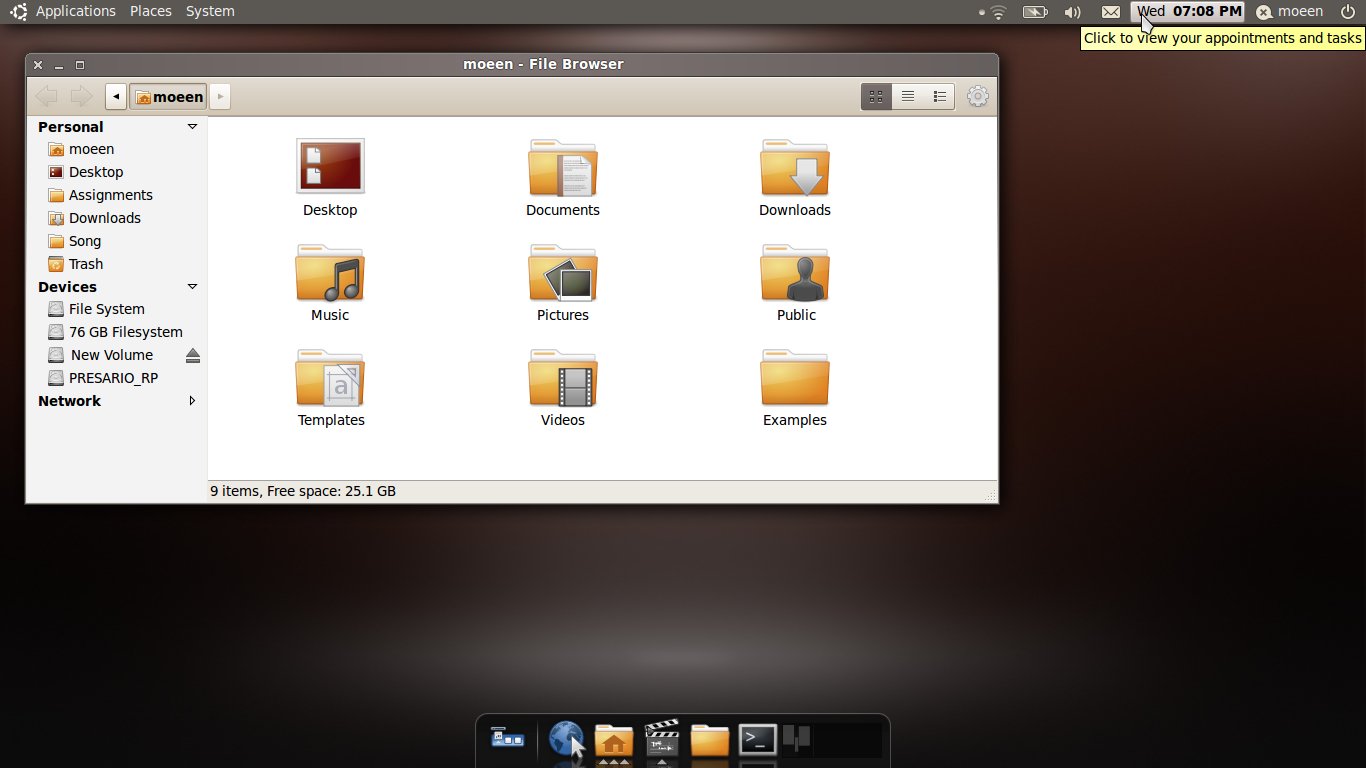Show next path with right triangle
Image resolution: width=1366 pixels, height=768 pixels.
220,96
